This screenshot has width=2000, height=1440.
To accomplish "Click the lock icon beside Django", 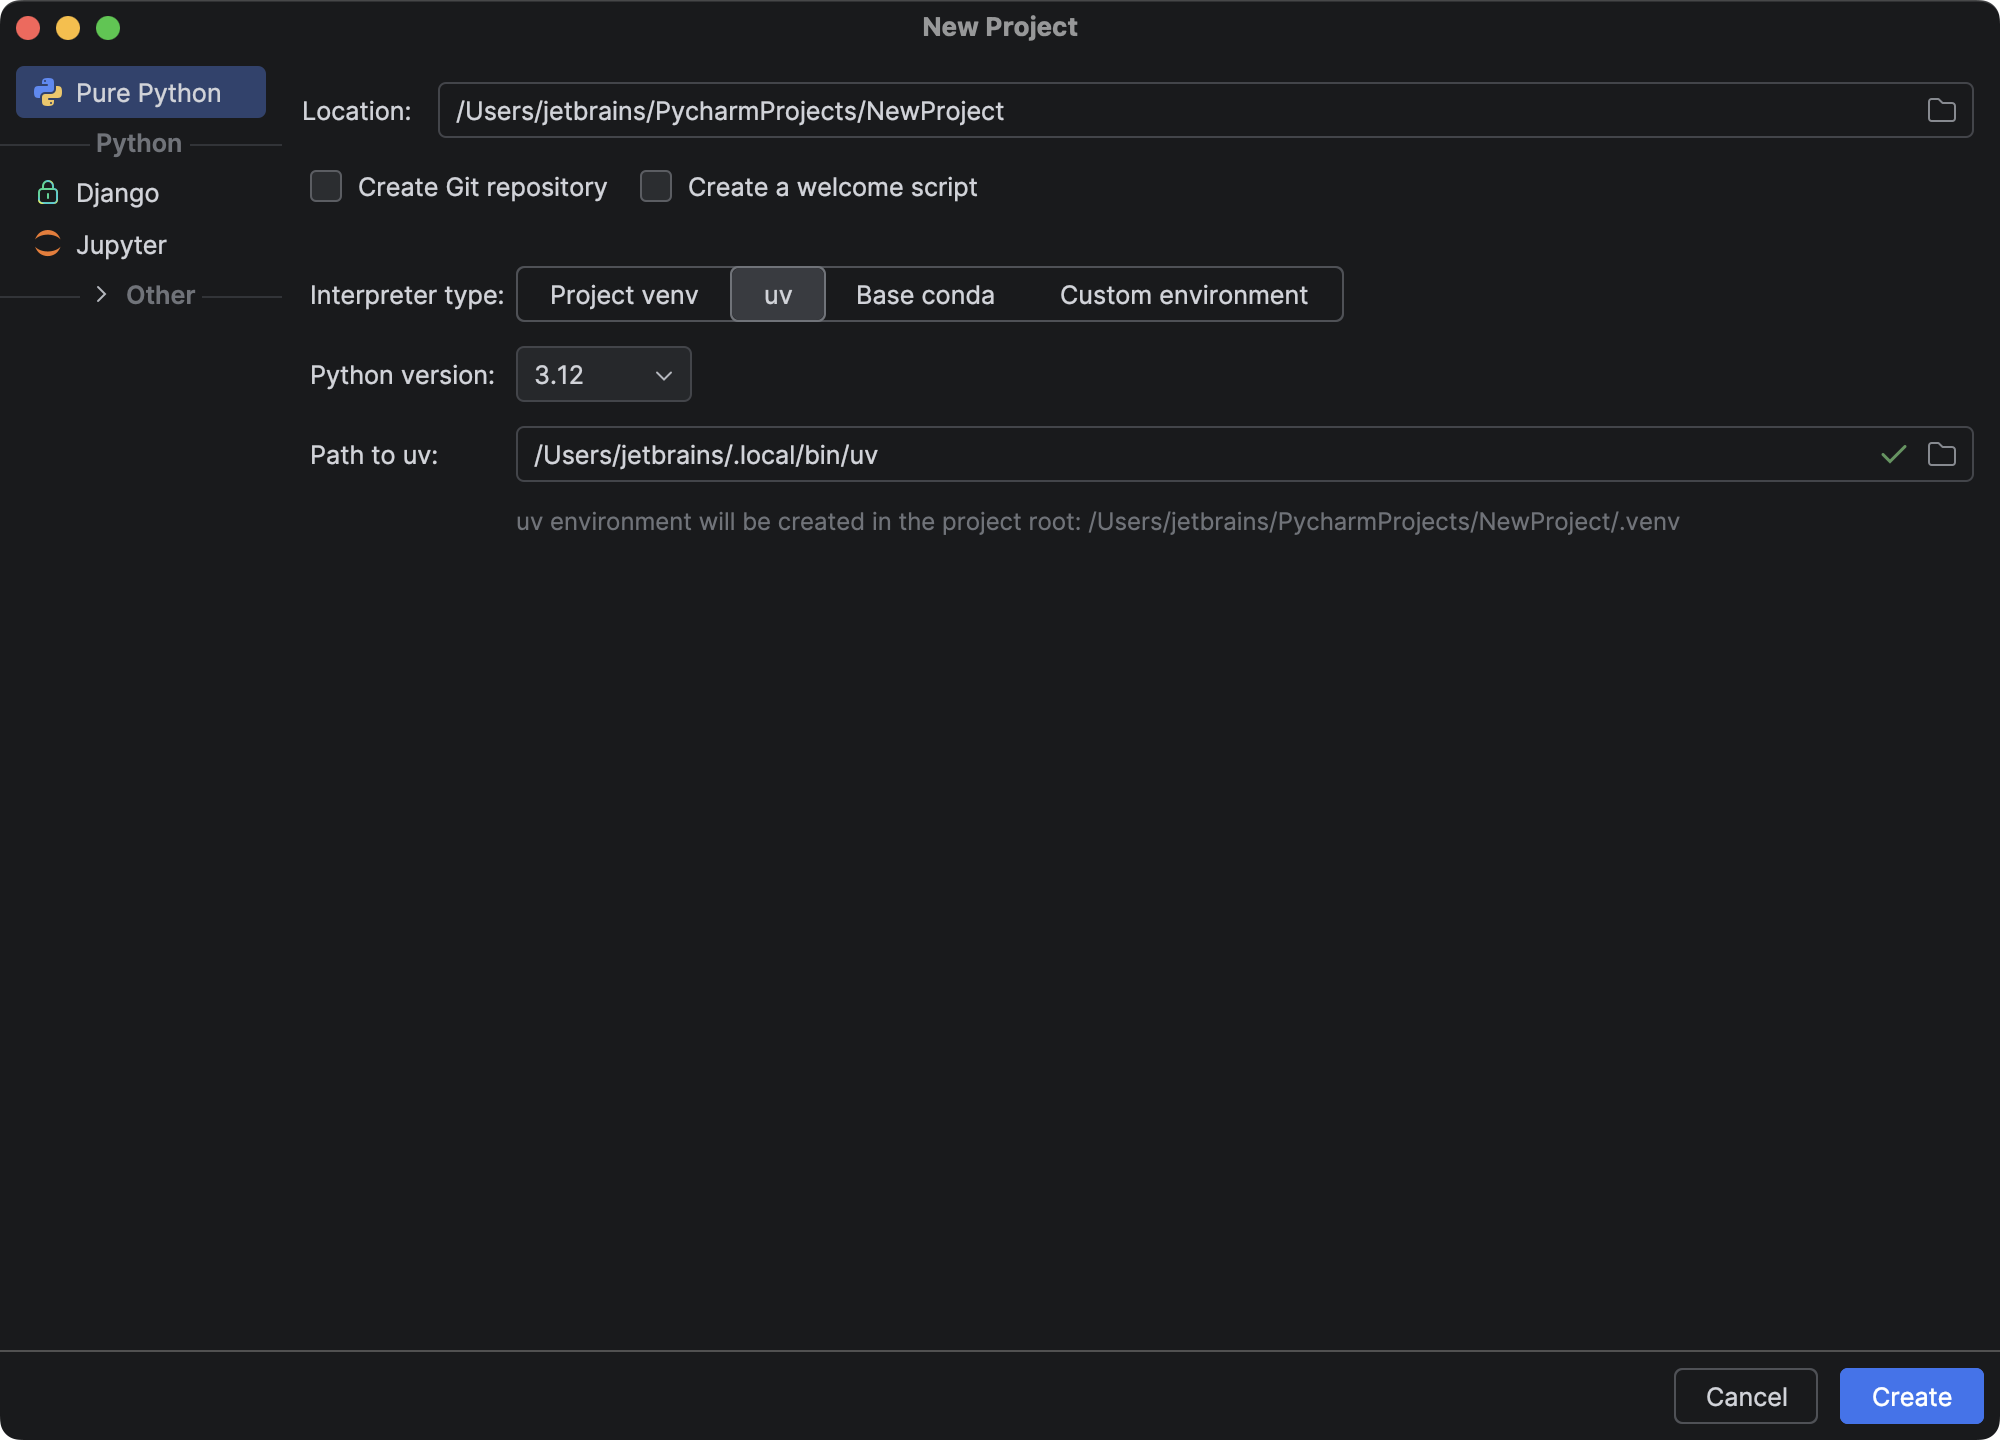I will [47, 192].
